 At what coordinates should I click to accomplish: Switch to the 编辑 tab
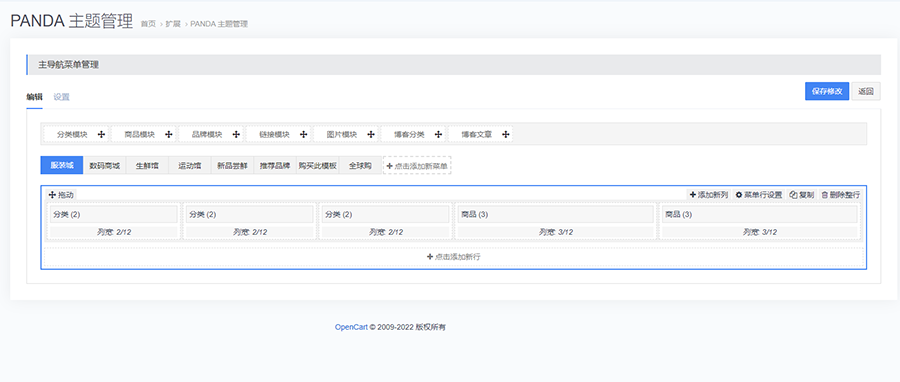pos(34,97)
